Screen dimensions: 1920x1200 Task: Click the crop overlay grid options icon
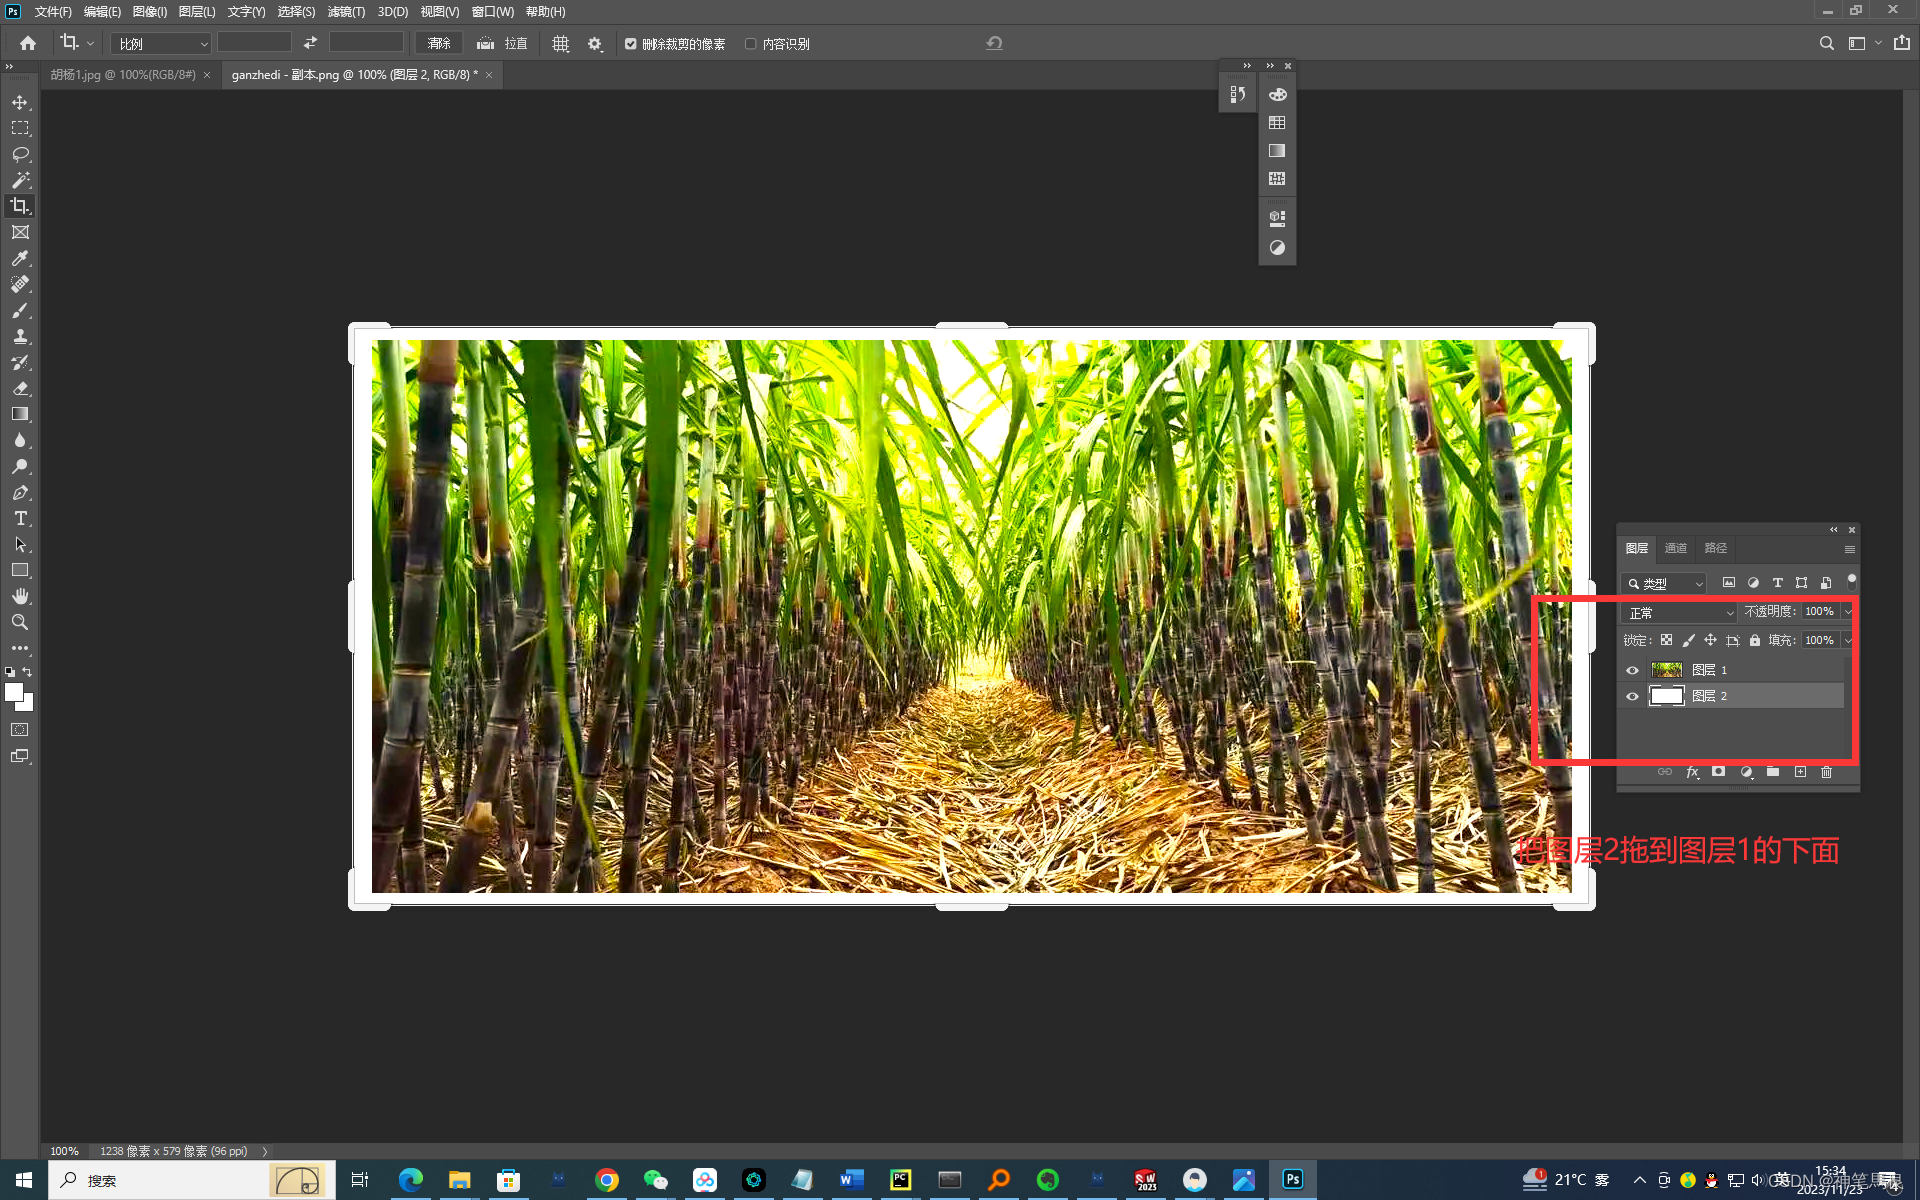click(x=560, y=44)
